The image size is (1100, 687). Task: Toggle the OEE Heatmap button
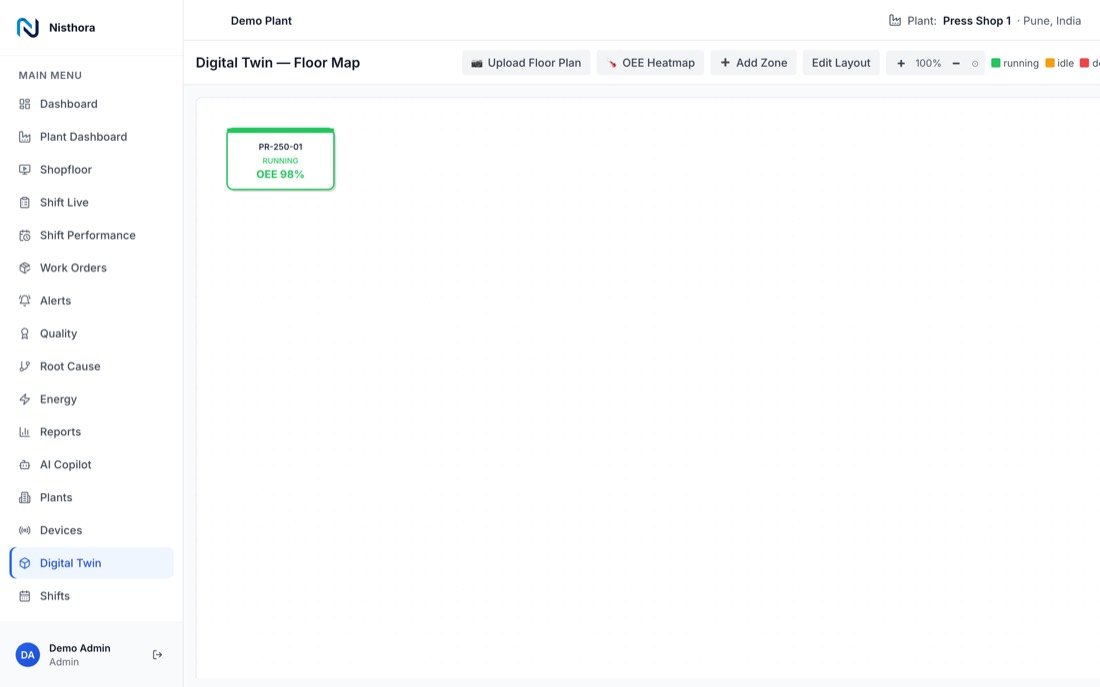650,63
